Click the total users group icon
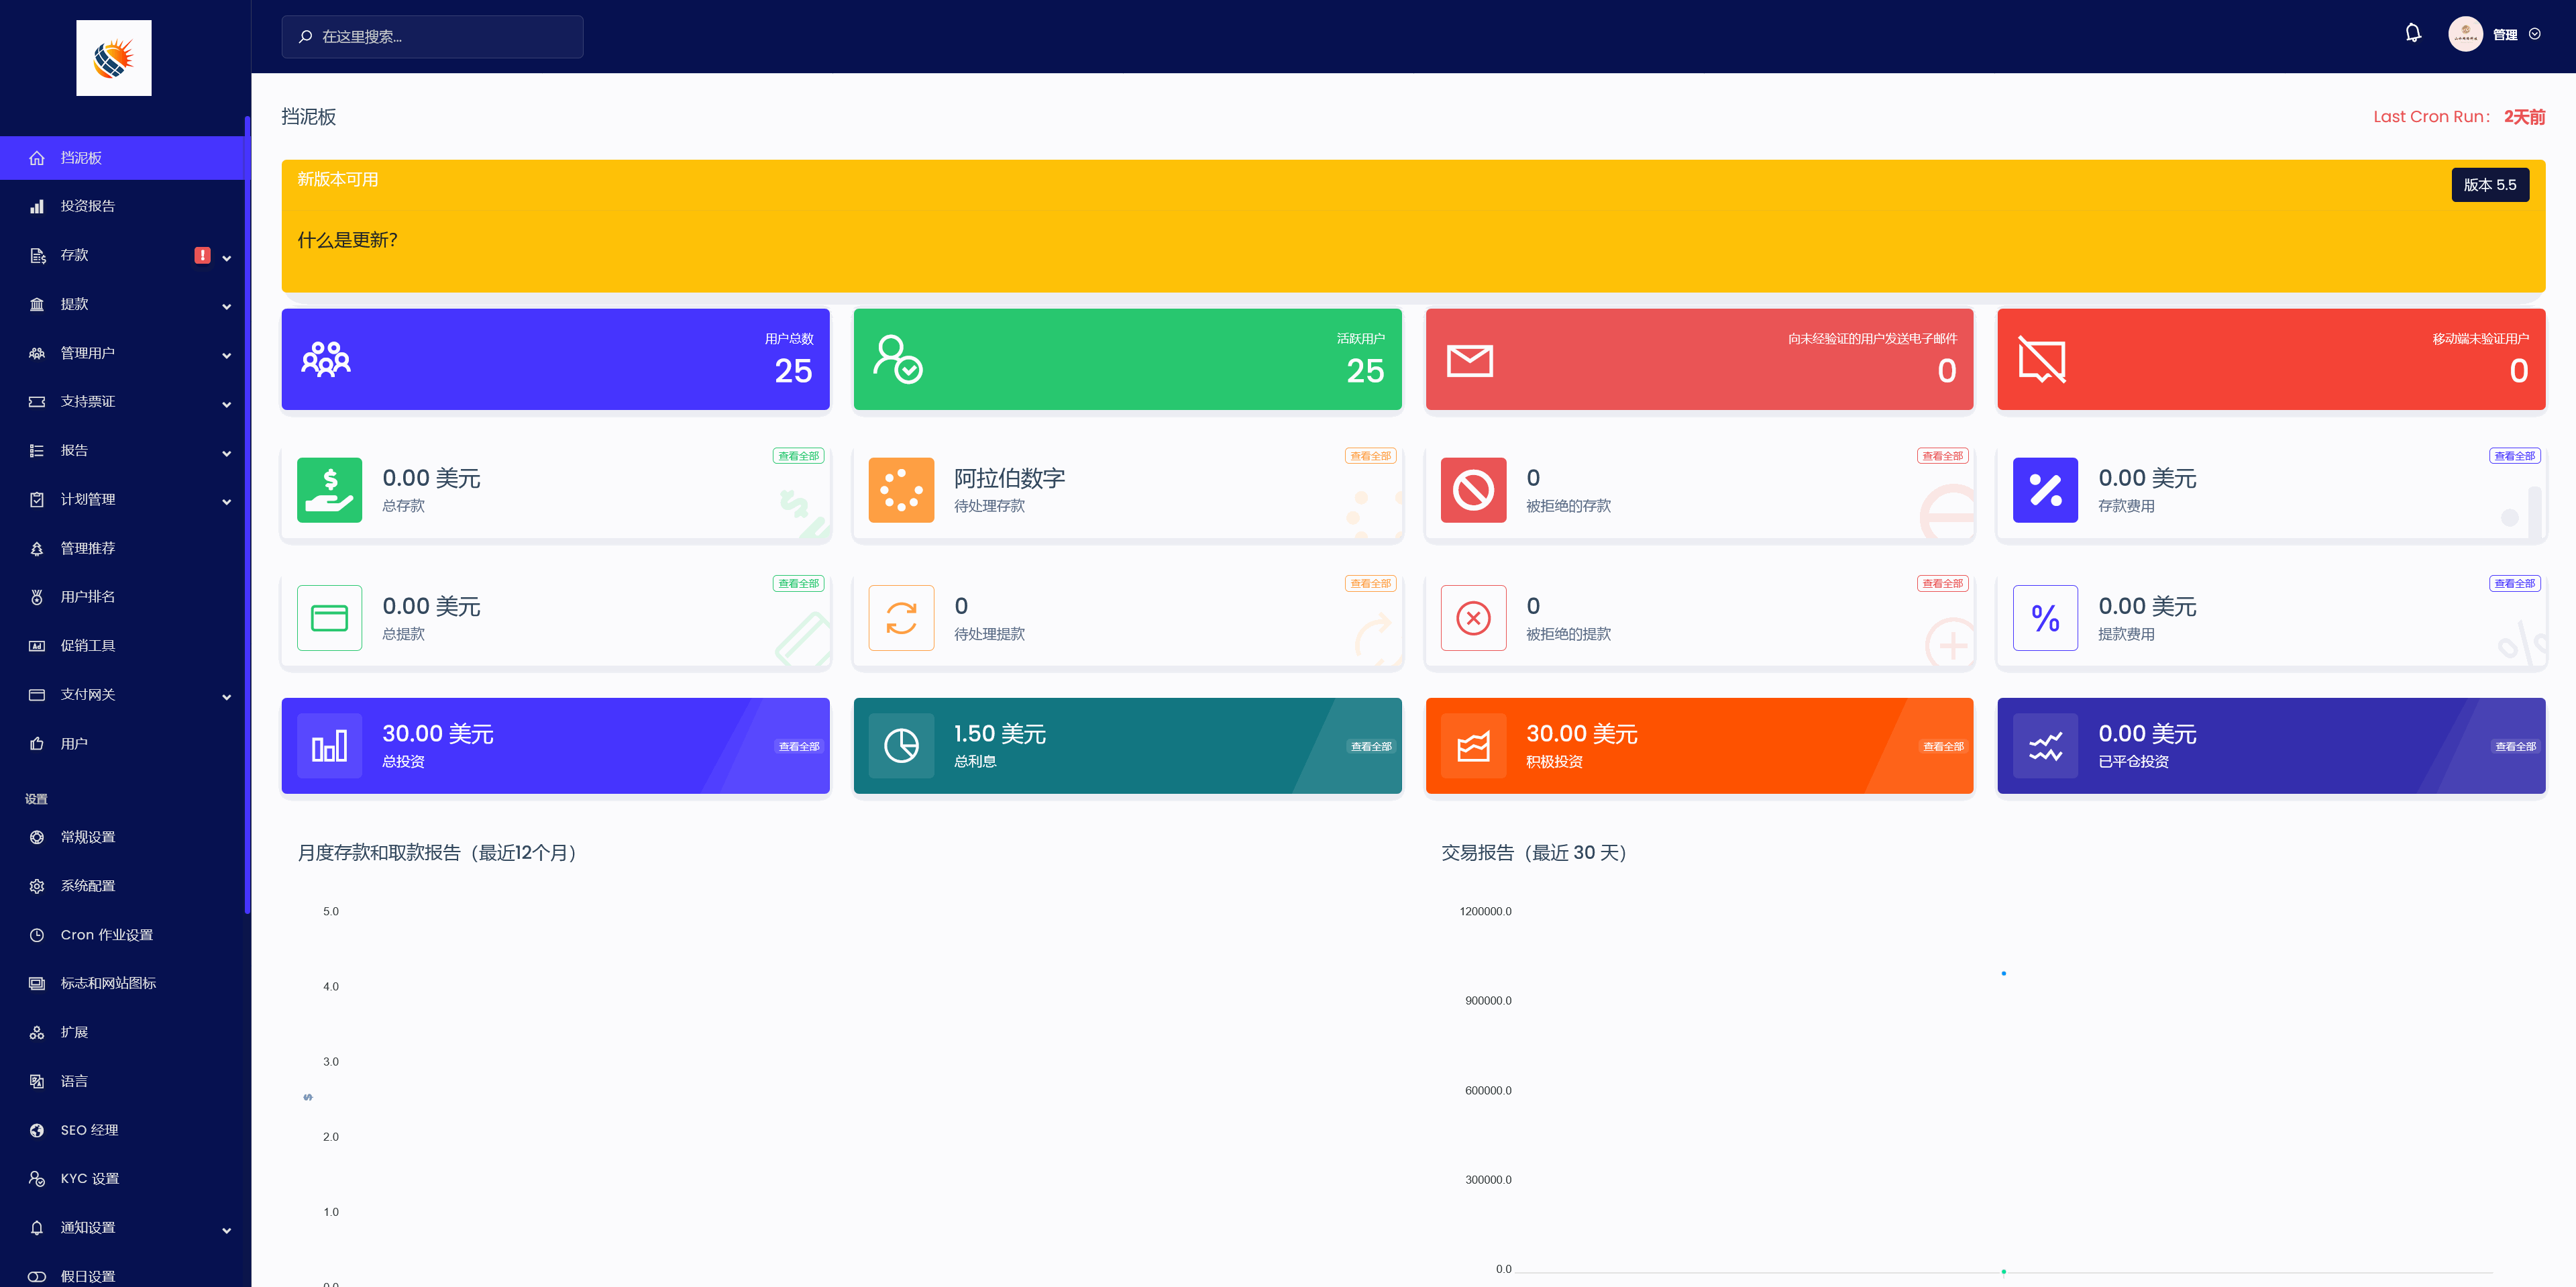This screenshot has height=1287, width=2576. [326, 359]
